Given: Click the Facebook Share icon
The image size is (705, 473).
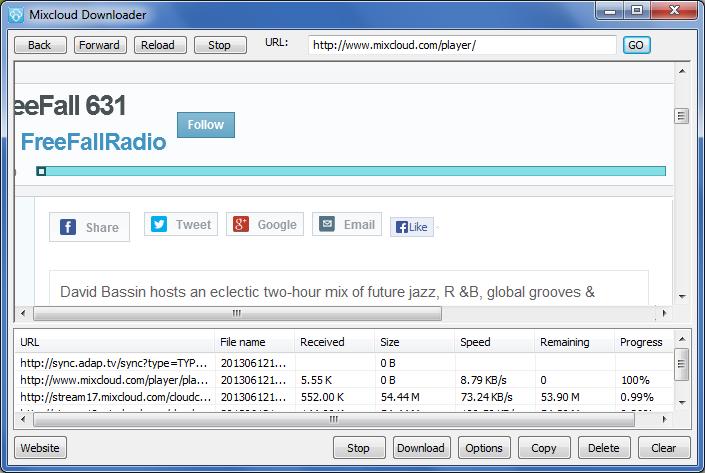Looking at the screenshot, I should (68, 227).
